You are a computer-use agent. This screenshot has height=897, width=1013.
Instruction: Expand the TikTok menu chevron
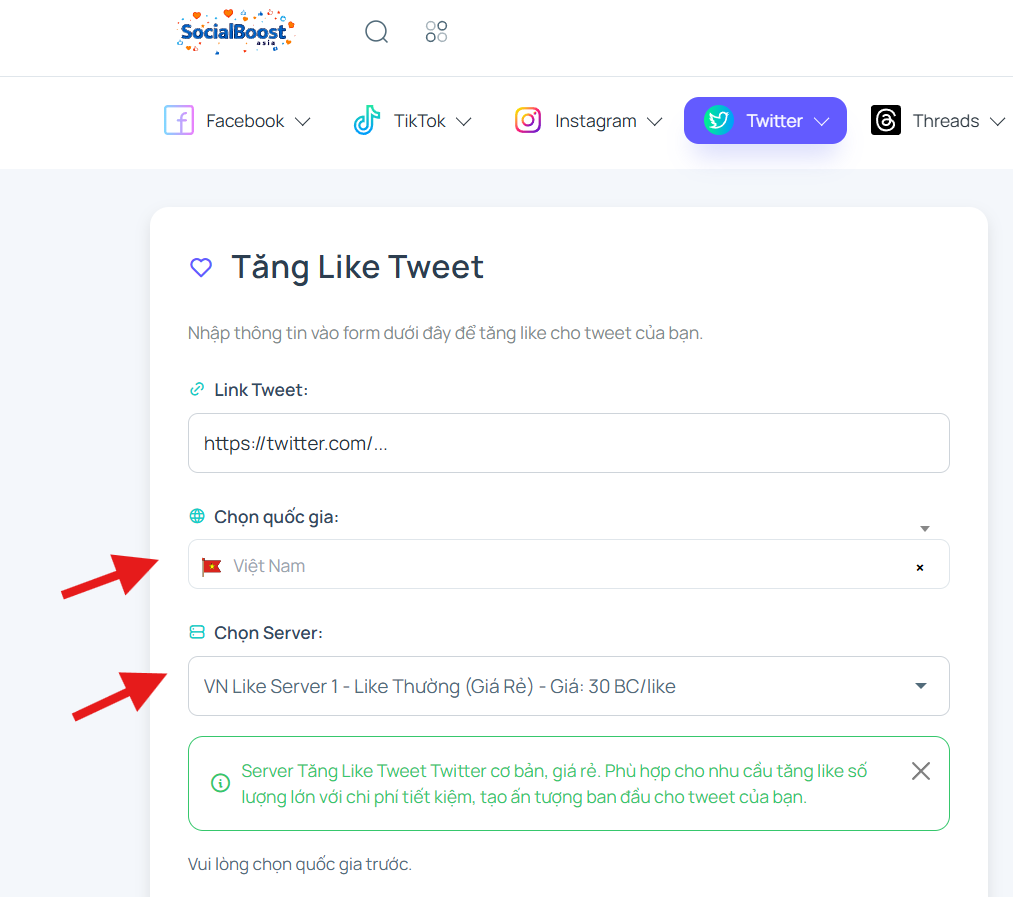tap(464, 121)
